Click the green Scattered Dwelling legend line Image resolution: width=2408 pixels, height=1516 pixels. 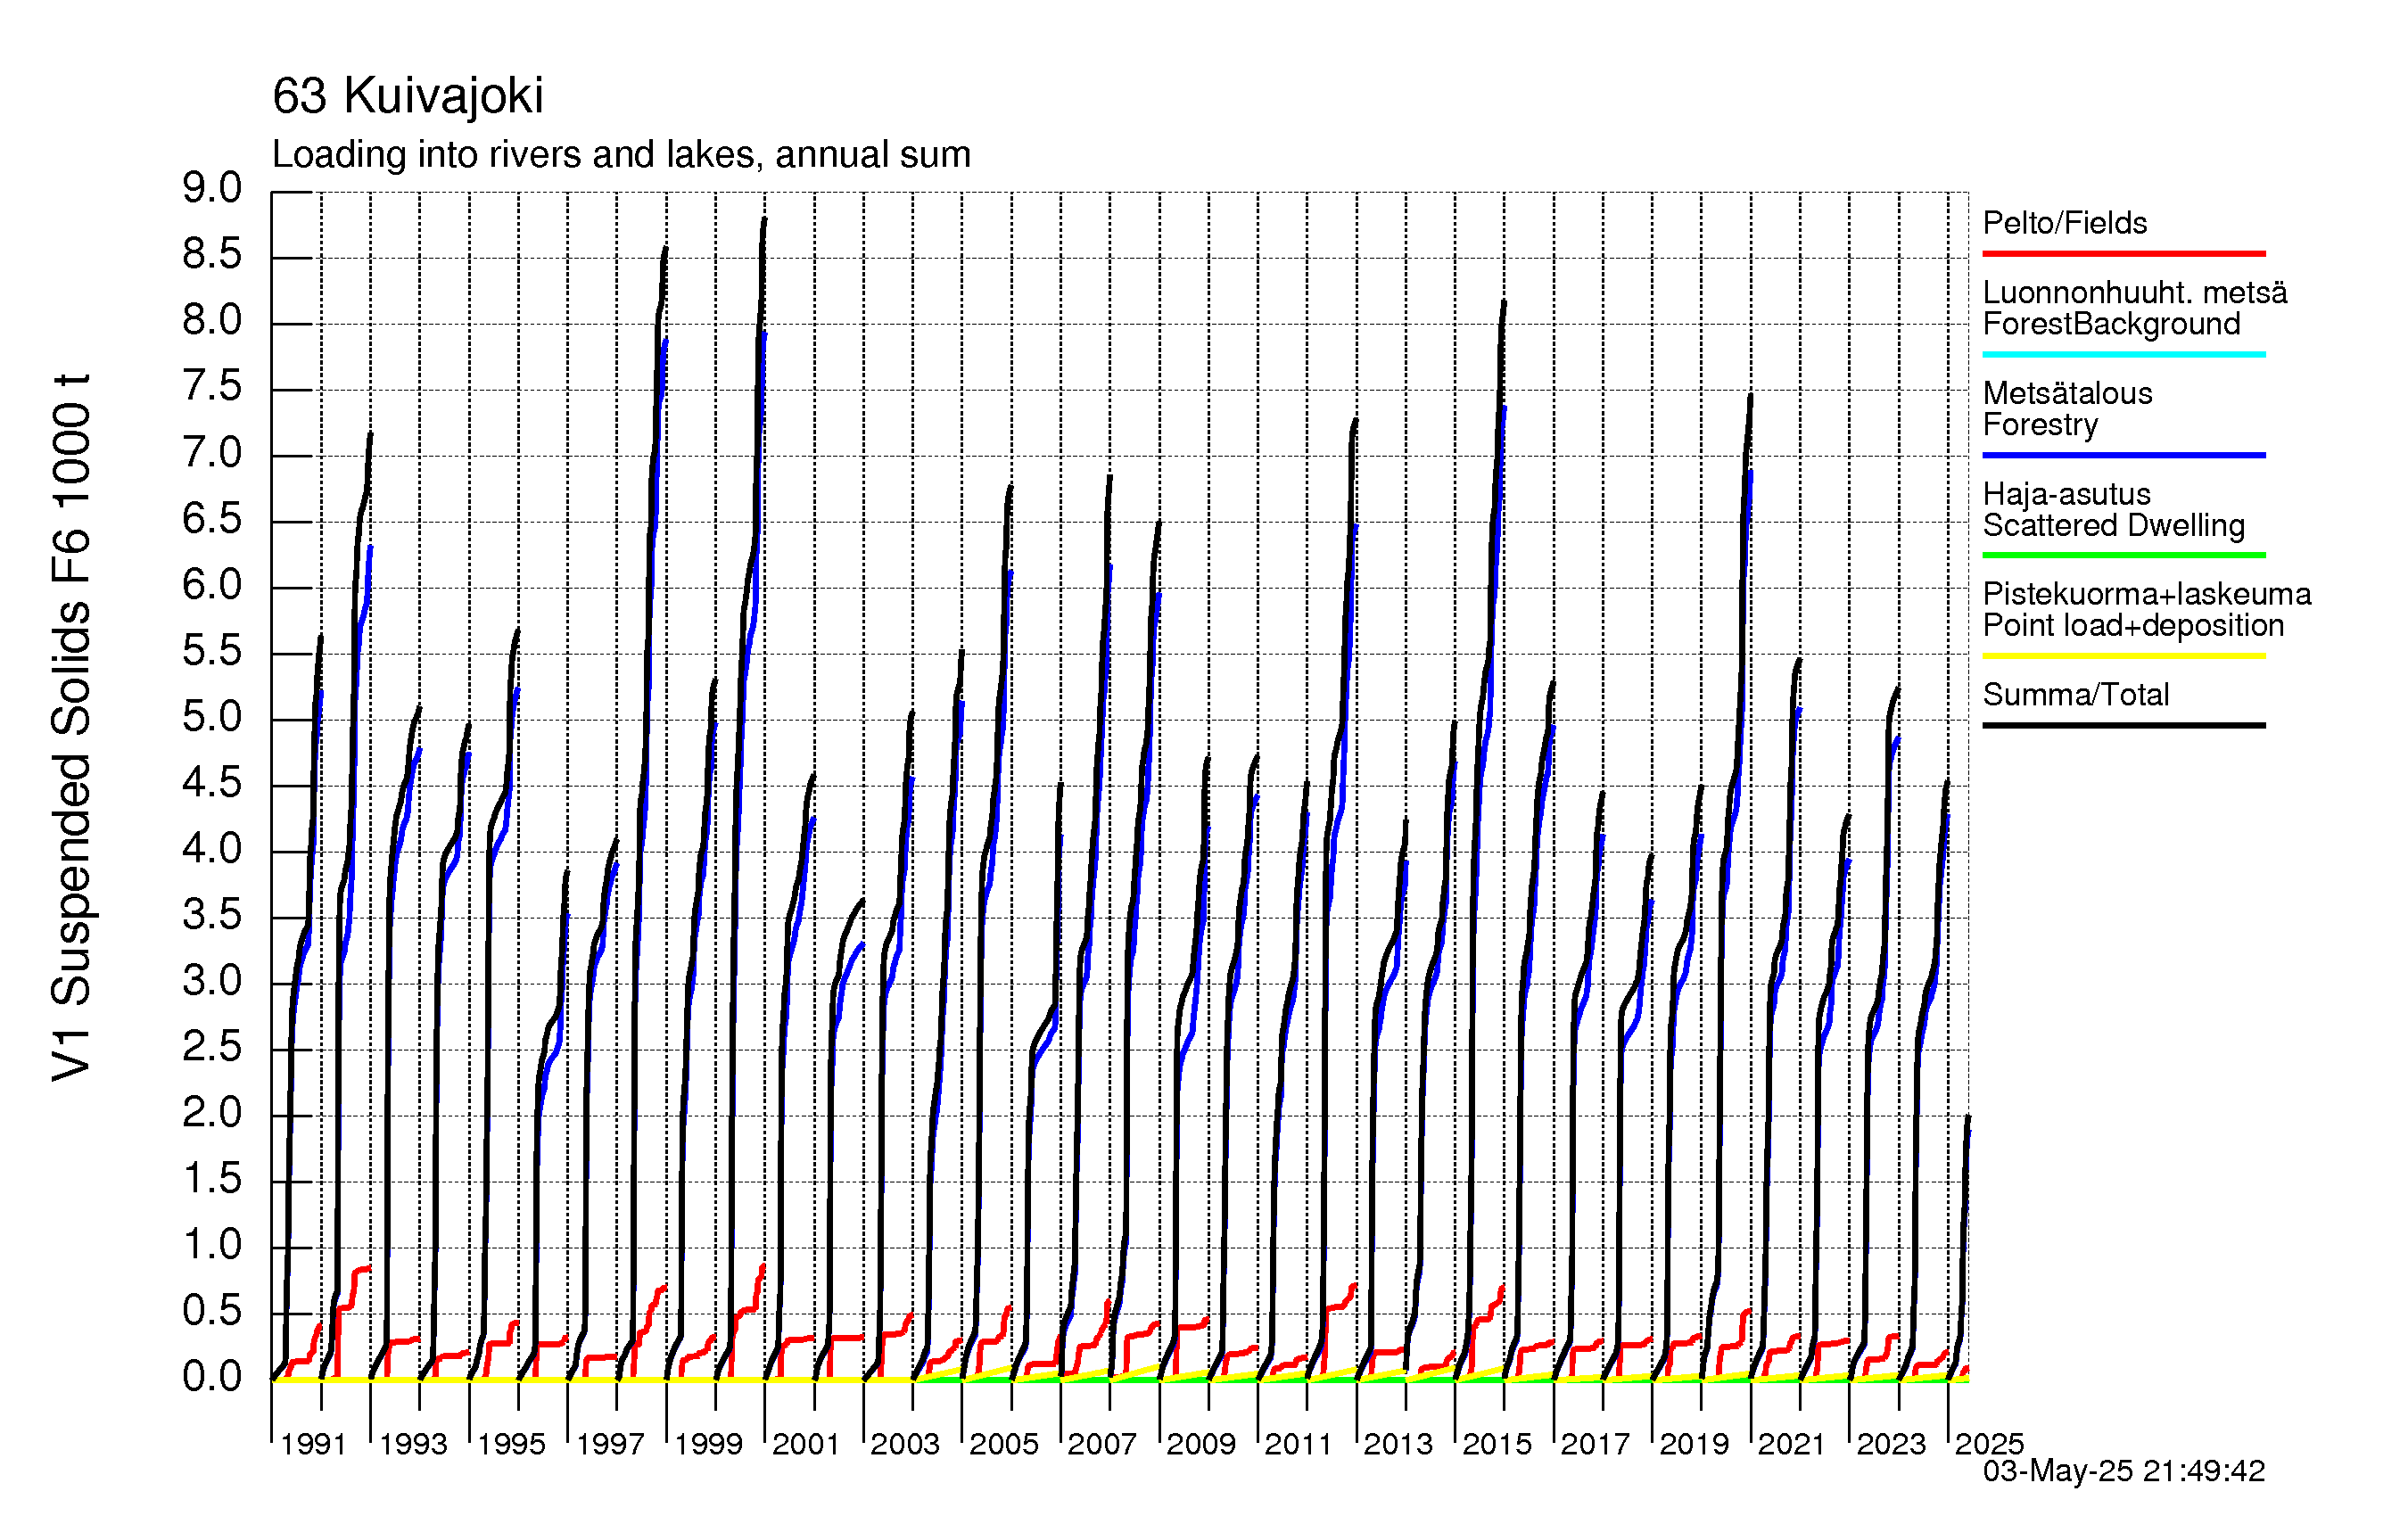[2123, 555]
